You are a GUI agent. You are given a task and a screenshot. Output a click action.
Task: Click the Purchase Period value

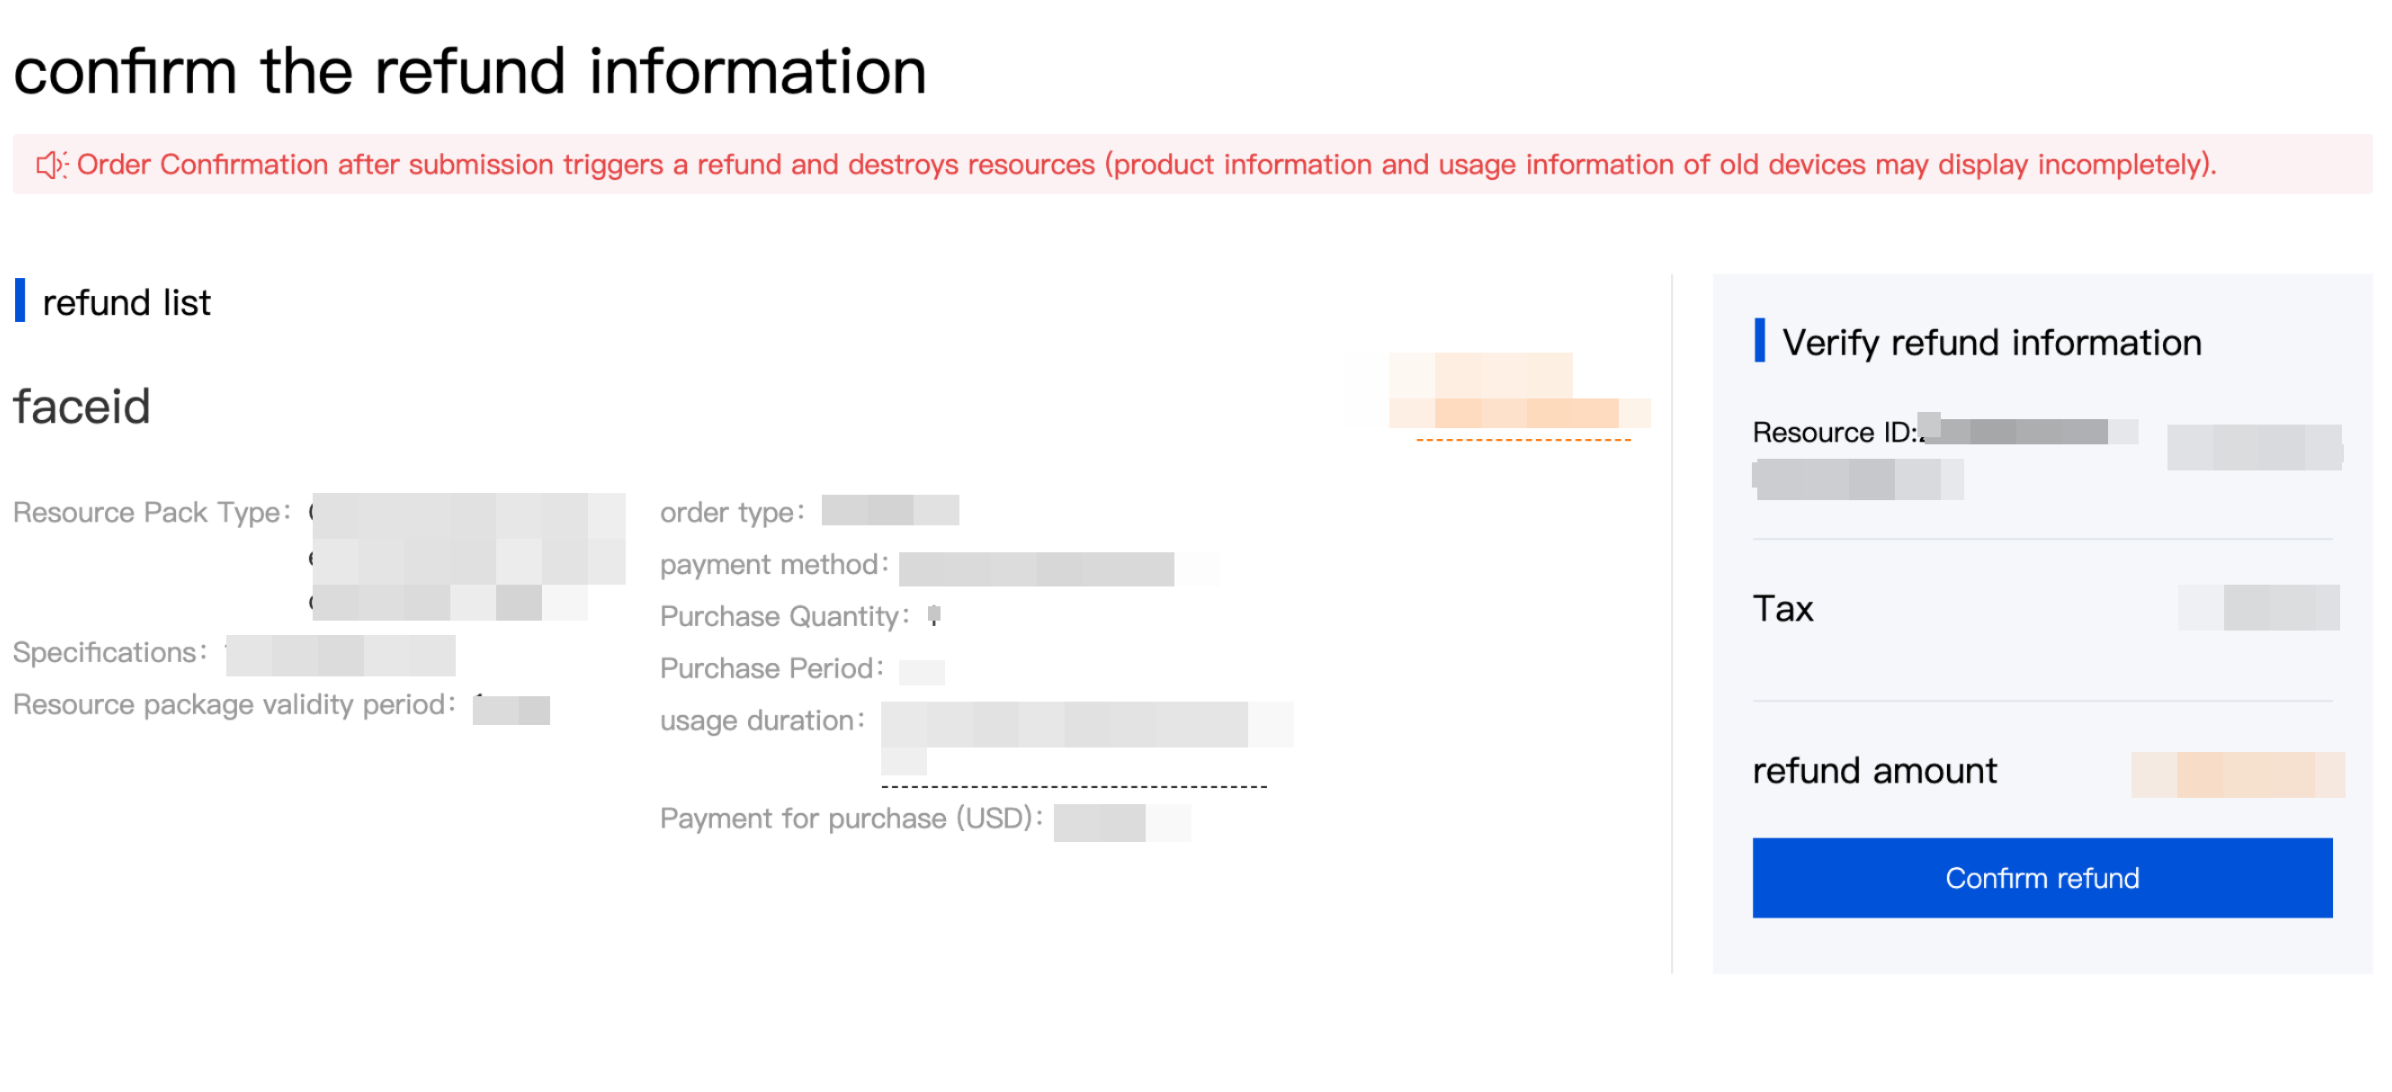pyautogui.click(x=921, y=671)
